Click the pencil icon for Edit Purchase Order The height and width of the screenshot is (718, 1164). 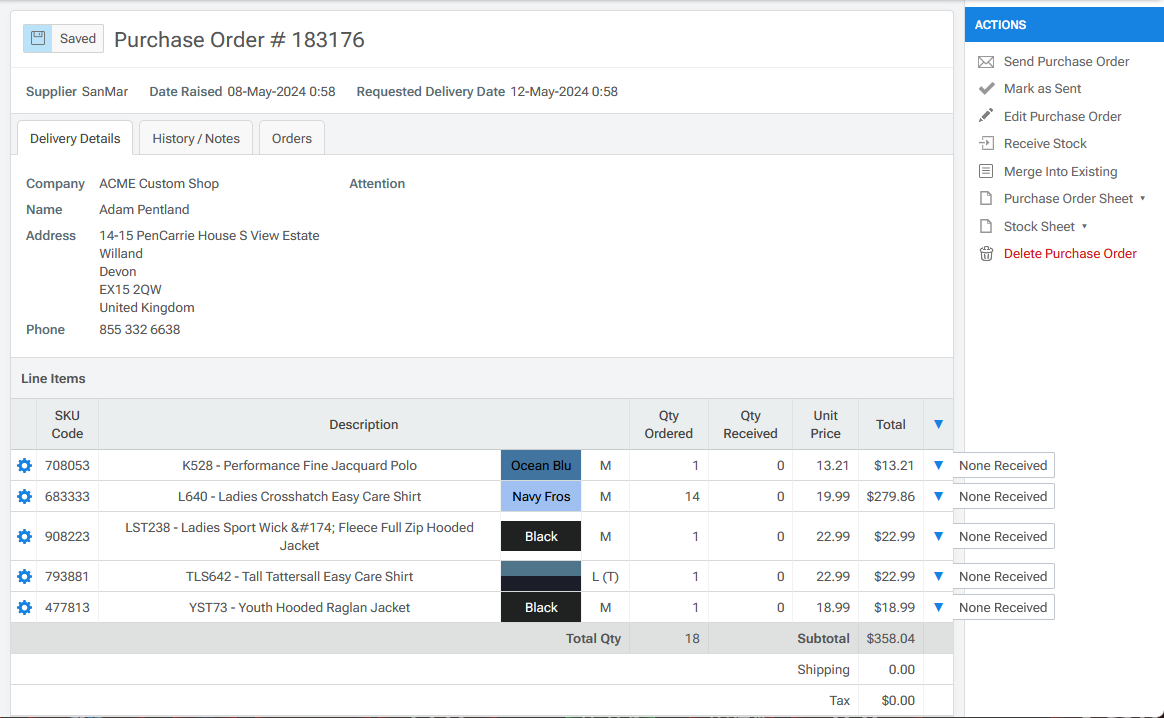pos(986,116)
